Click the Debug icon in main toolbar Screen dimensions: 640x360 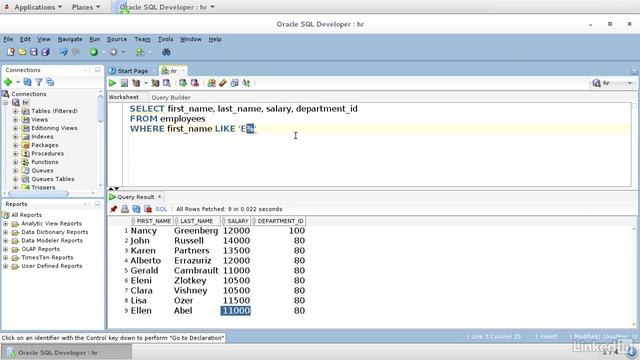tap(113, 52)
